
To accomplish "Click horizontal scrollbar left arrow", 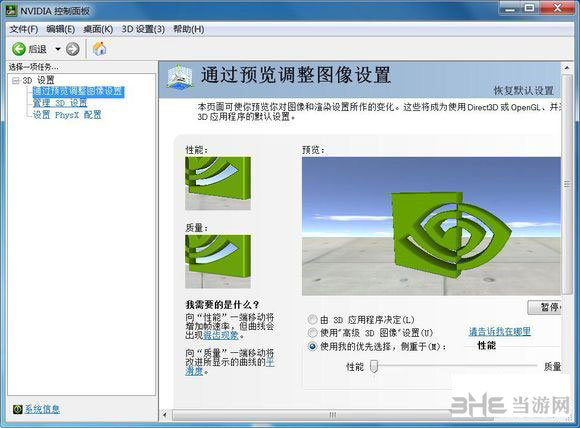I will click(x=165, y=415).
